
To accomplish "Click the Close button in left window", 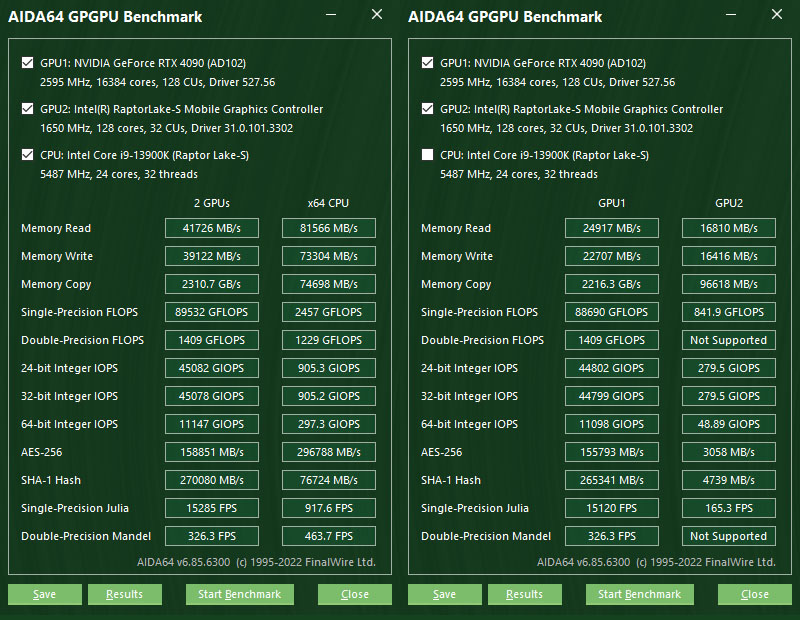I will [355, 594].
